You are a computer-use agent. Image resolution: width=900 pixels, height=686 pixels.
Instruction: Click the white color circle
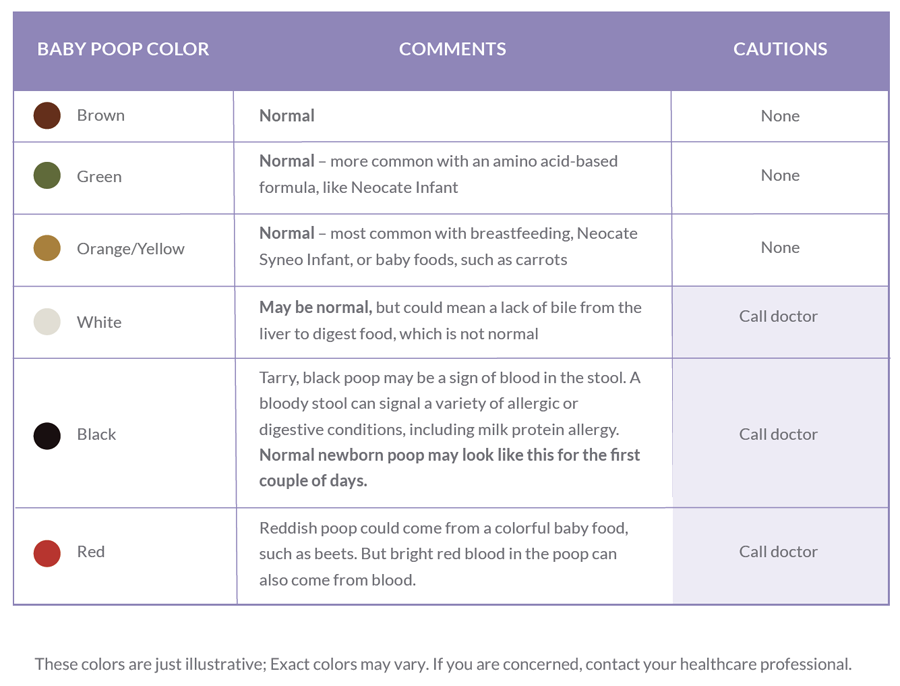47,321
